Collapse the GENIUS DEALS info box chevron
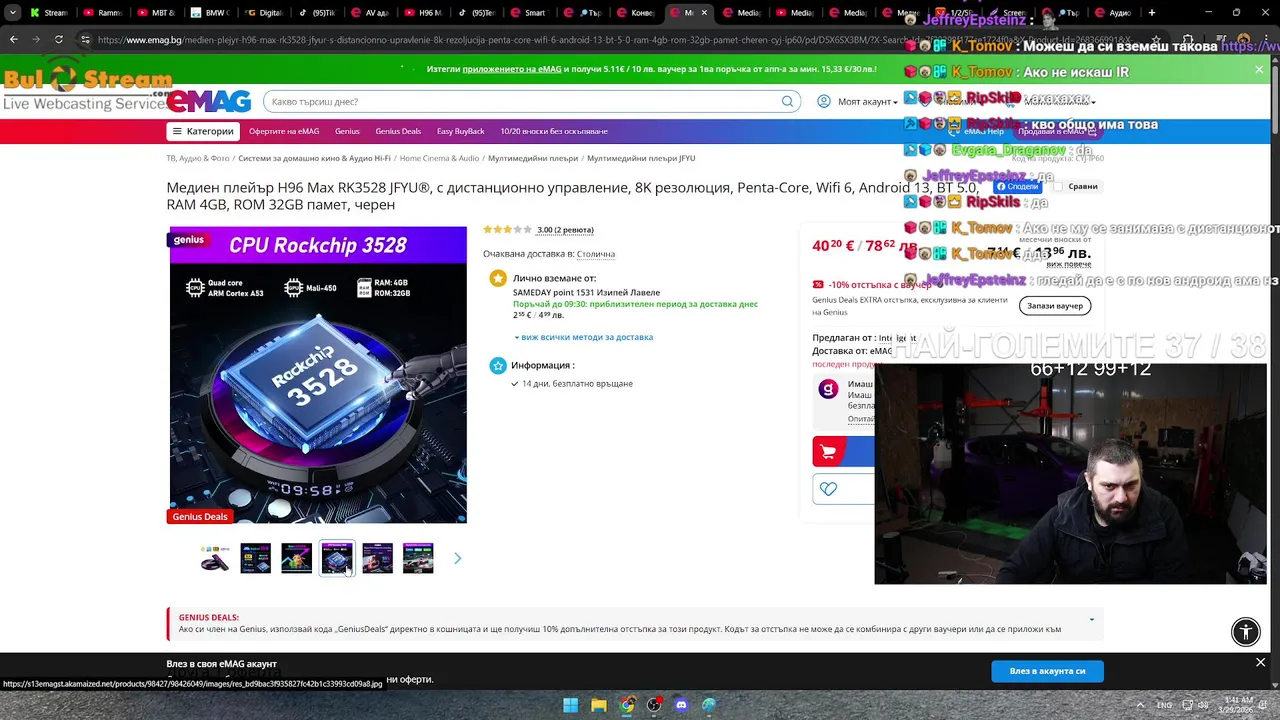Viewport: 1280px width, 720px height. [1091, 620]
